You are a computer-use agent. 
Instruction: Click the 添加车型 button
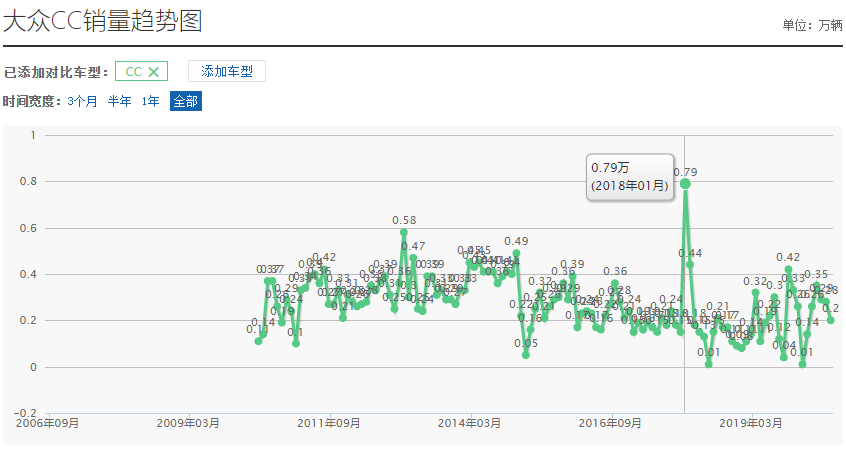227,72
